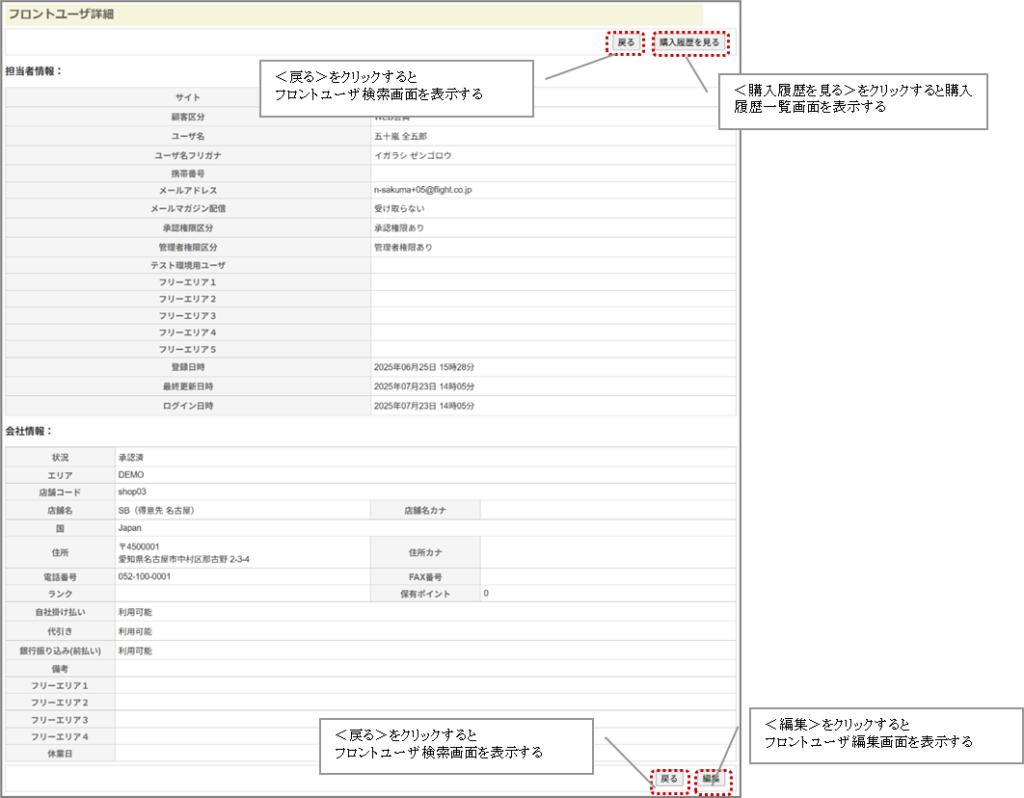Open purchase history via 購入履歴を見る
The width and height of the screenshot is (1024, 798).
(x=689, y=43)
